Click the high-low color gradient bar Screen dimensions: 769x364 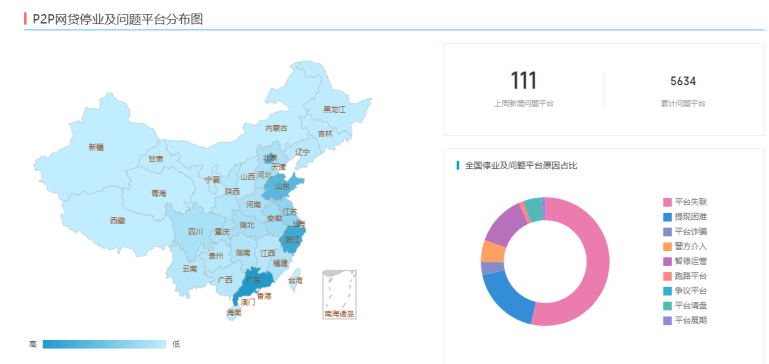104,344
